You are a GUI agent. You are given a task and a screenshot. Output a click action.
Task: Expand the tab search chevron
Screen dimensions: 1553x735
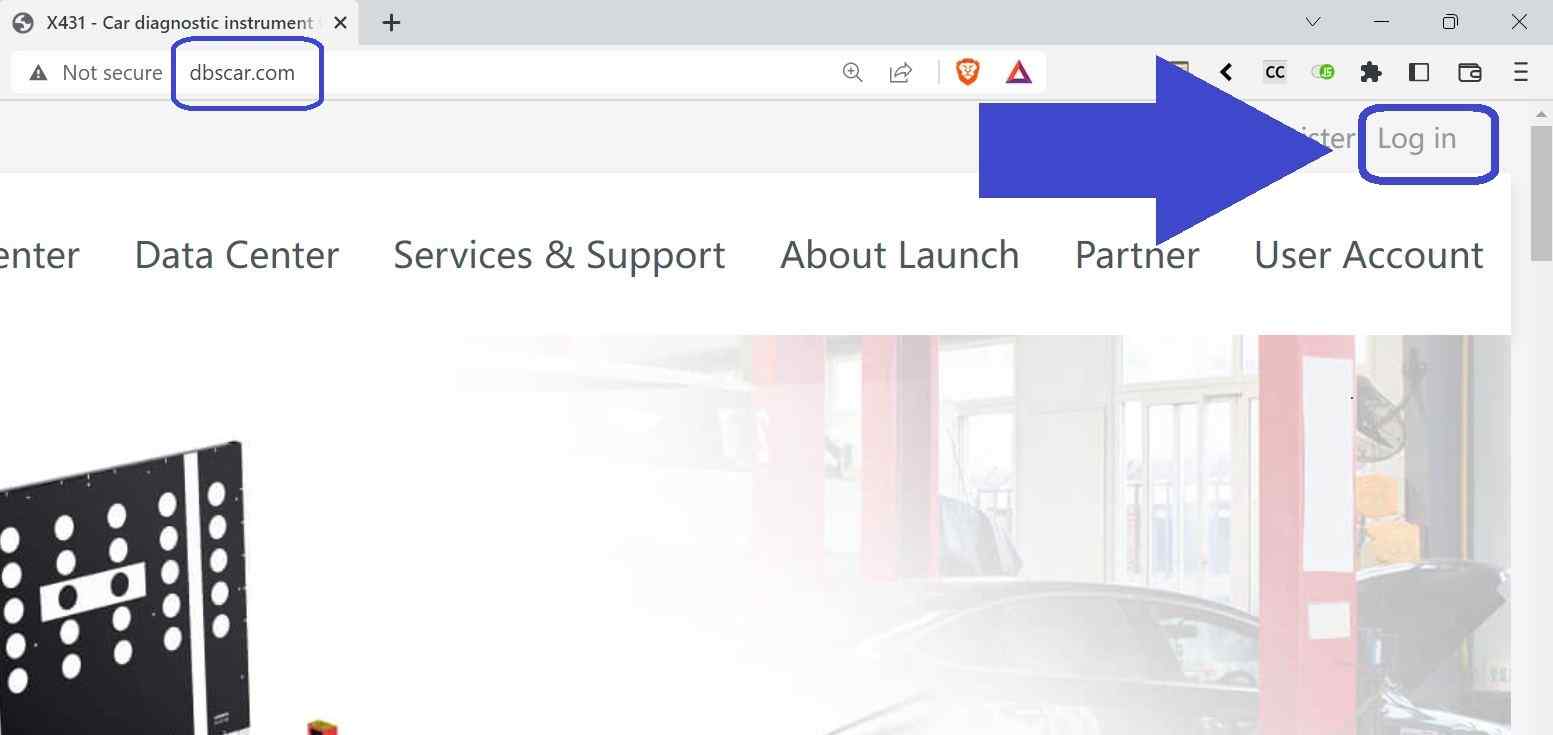[x=1313, y=22]
